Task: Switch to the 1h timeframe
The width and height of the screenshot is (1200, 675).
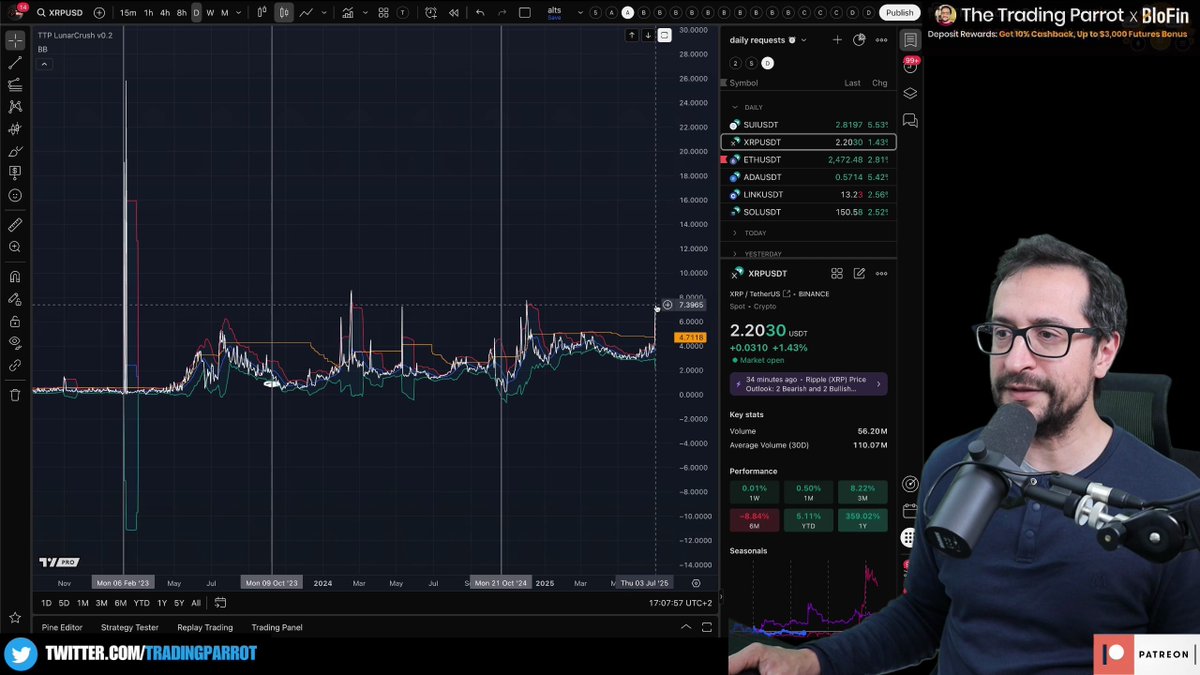Action: coord(148,13)
